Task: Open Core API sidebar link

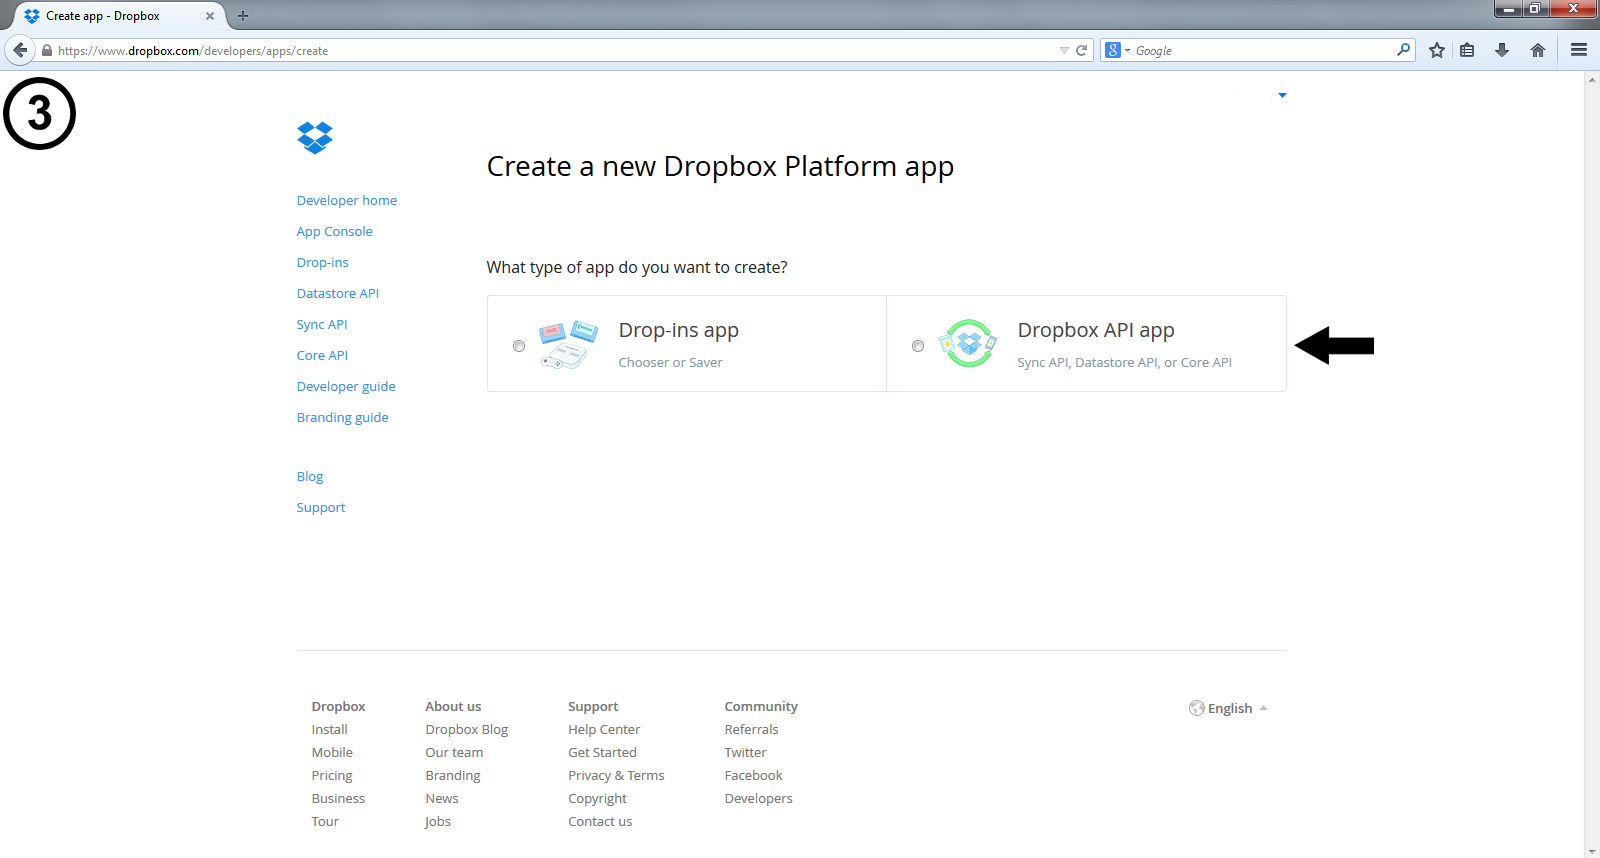Action: point(322,355)
